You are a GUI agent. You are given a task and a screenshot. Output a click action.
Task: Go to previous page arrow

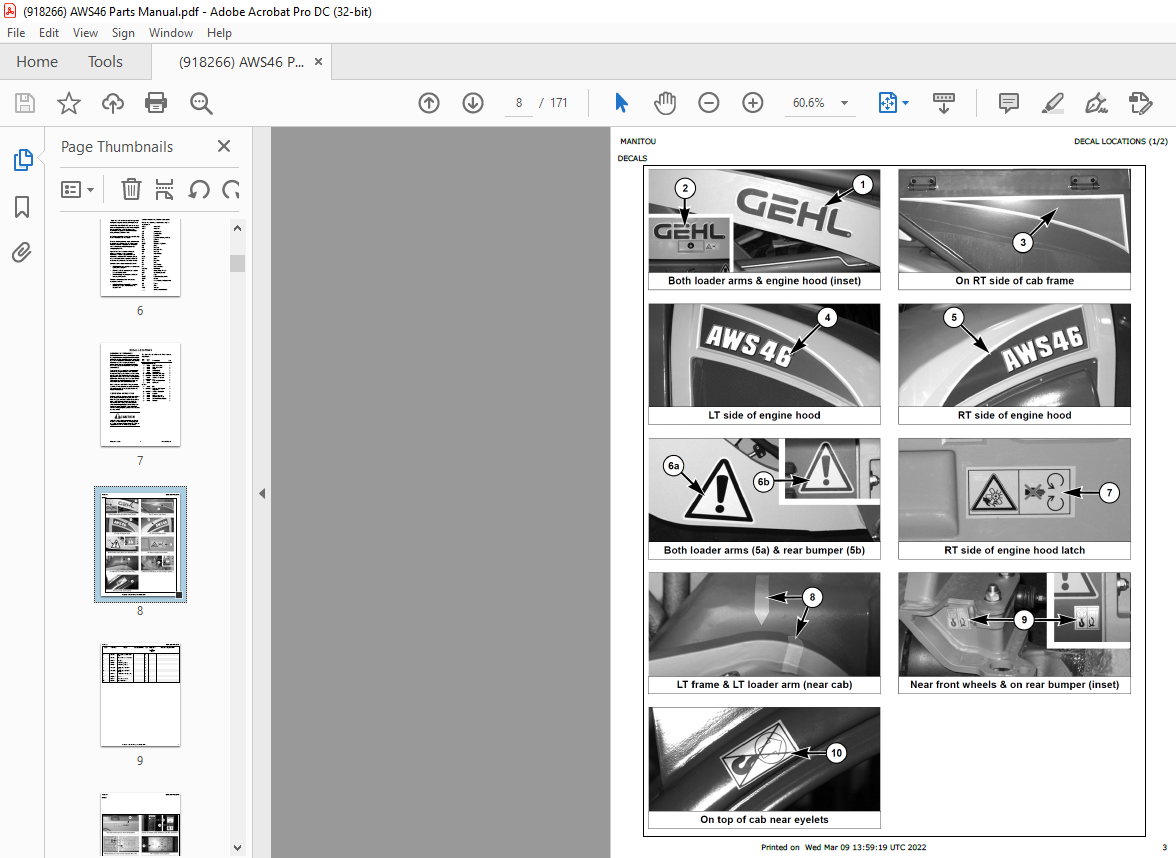point(429,103)
